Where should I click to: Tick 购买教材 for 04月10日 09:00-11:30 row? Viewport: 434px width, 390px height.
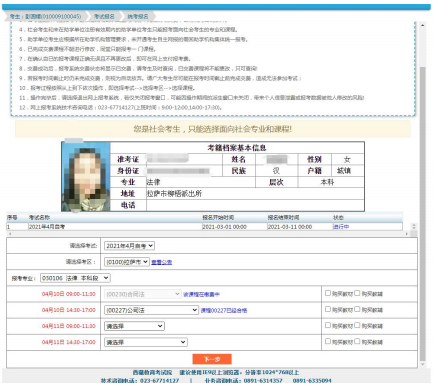[328, 293]
